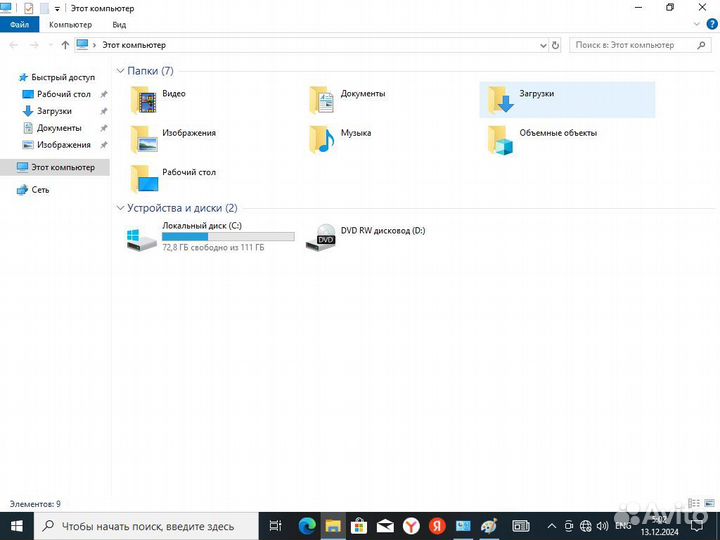Select Рабочий стол in the sidebar
This screenshot has height=540, width=720.
64,94
